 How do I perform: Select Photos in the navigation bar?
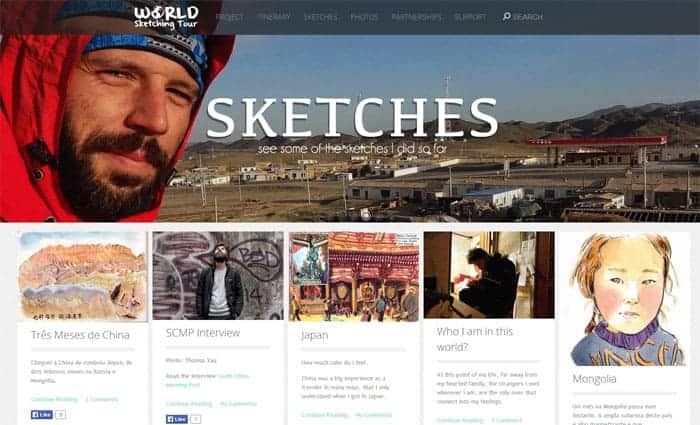364,17
